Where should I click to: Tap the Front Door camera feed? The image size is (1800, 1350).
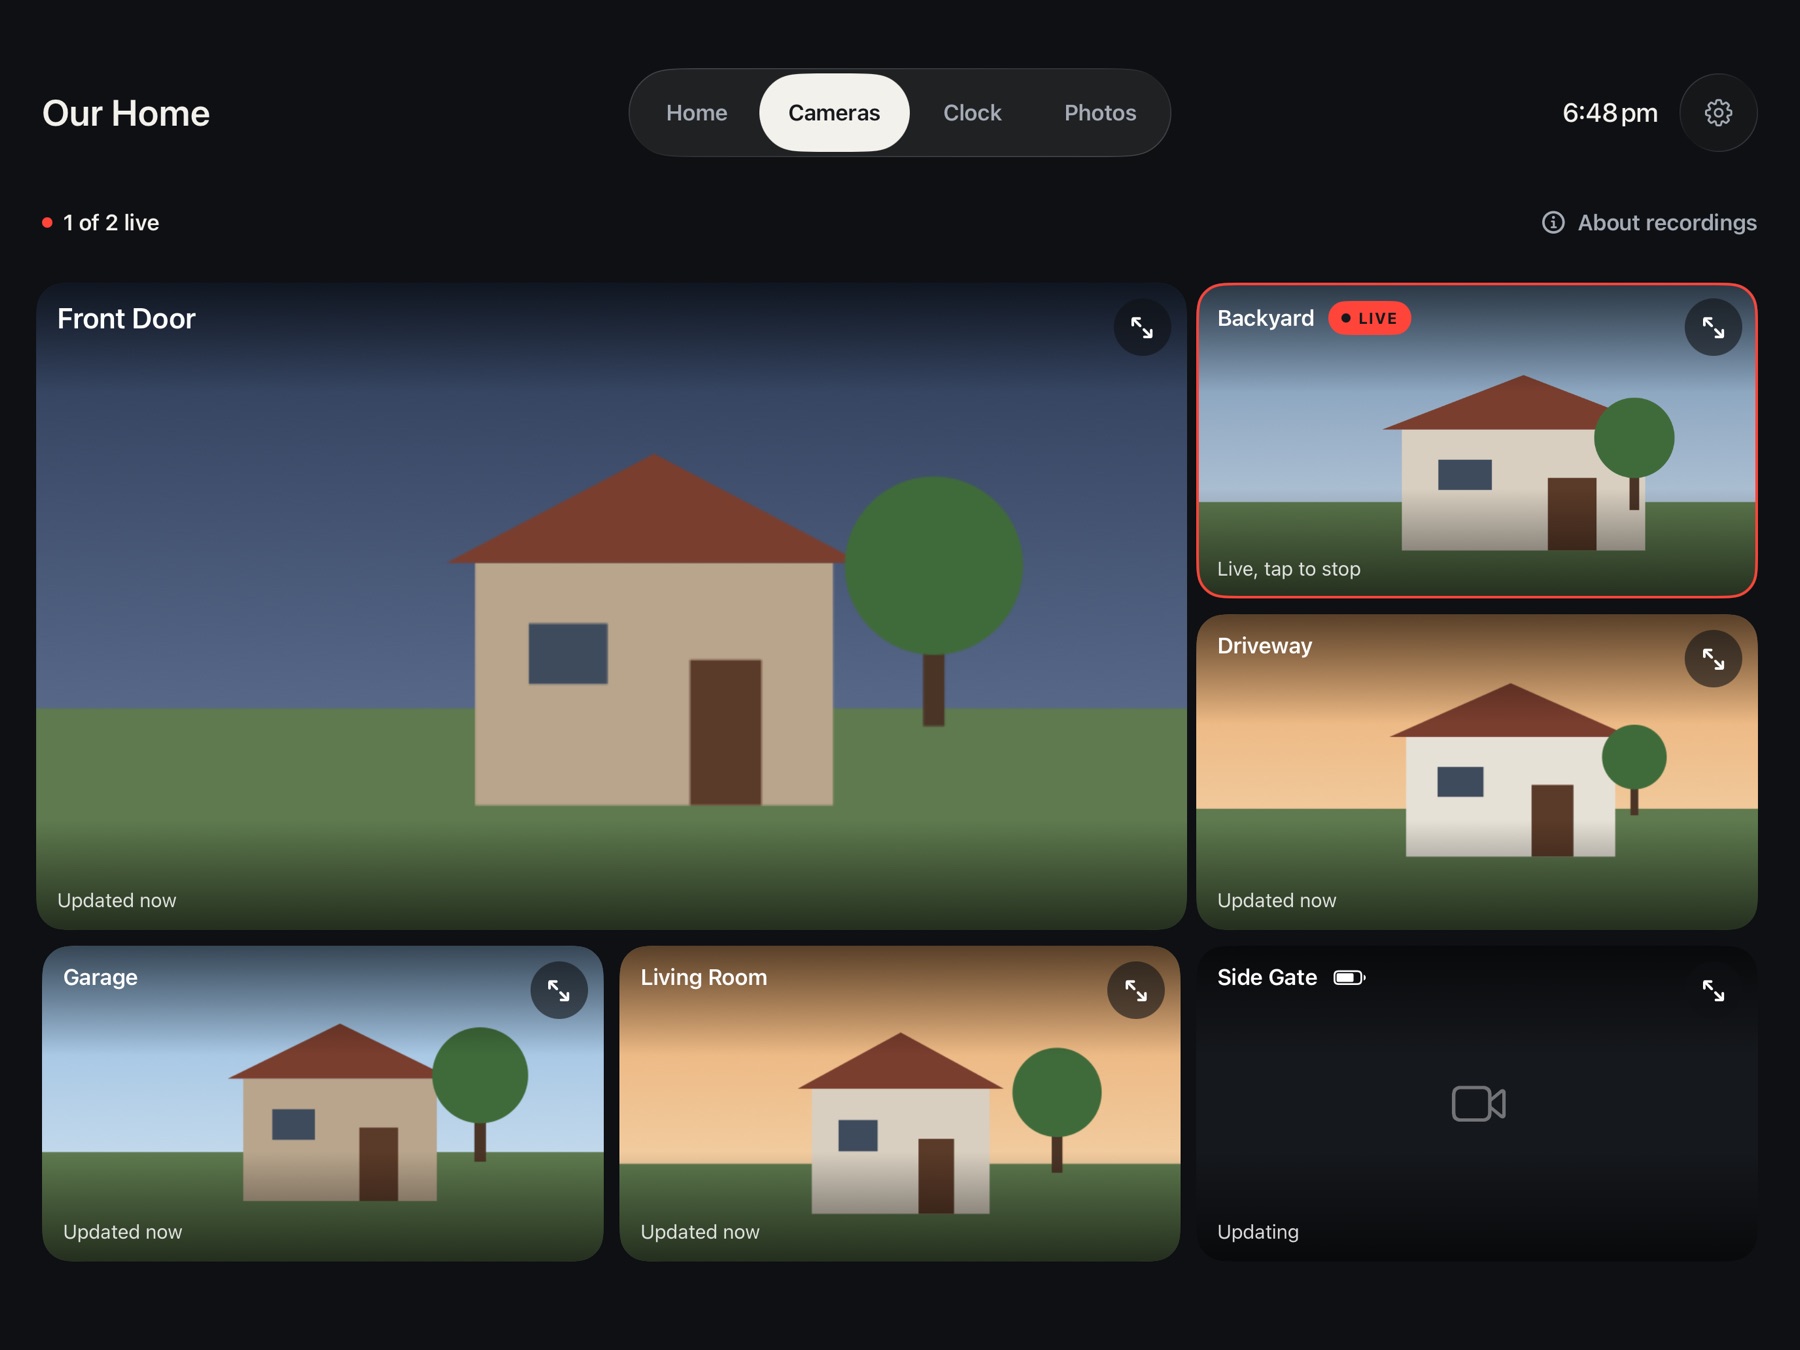pyautogui.click(x=611, y=606)
